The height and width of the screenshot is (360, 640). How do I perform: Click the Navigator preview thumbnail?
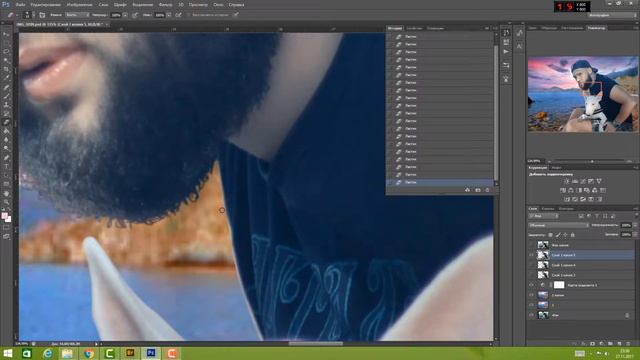(x=583, y=94)
